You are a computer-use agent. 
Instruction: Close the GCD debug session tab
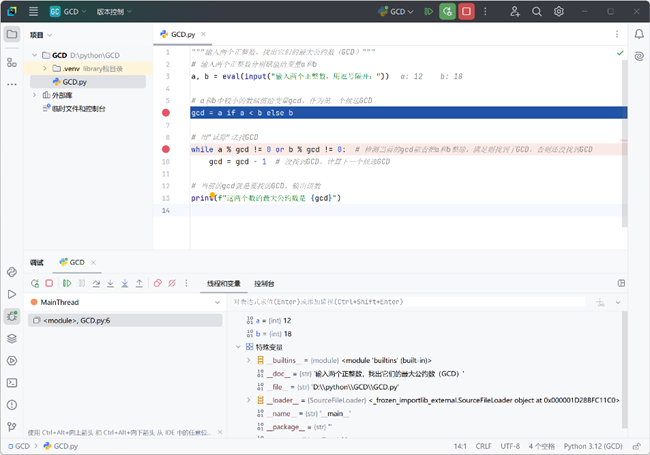[93, 262]
